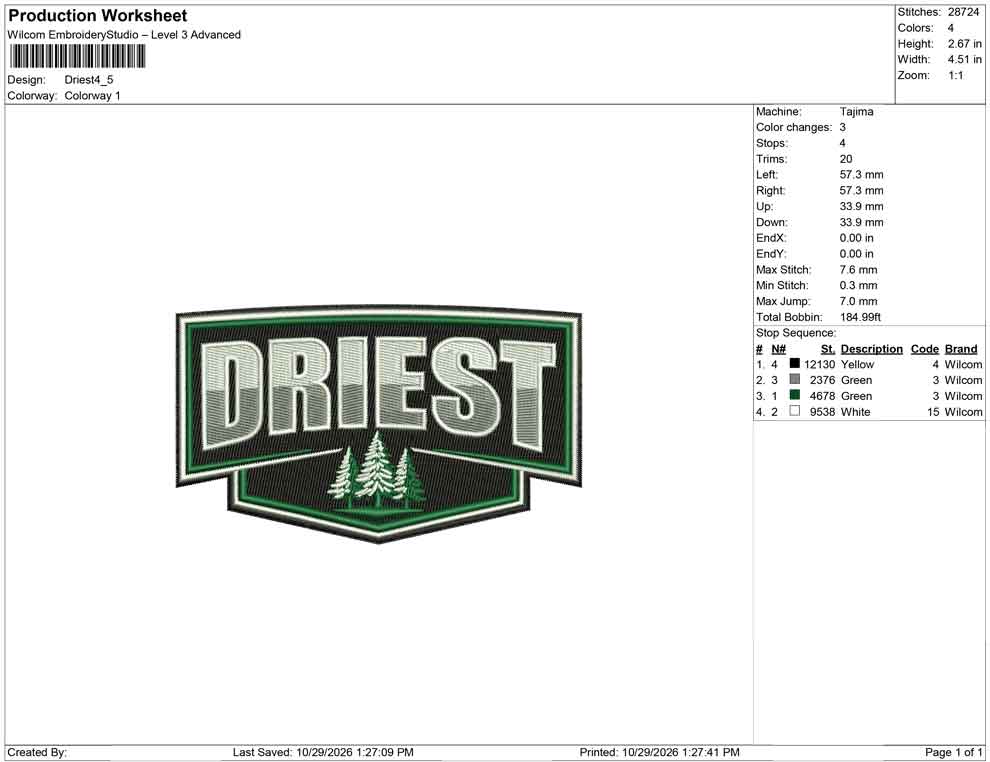Click the Left value 57.3 mm
990x762 pixels.
[861, 175]
